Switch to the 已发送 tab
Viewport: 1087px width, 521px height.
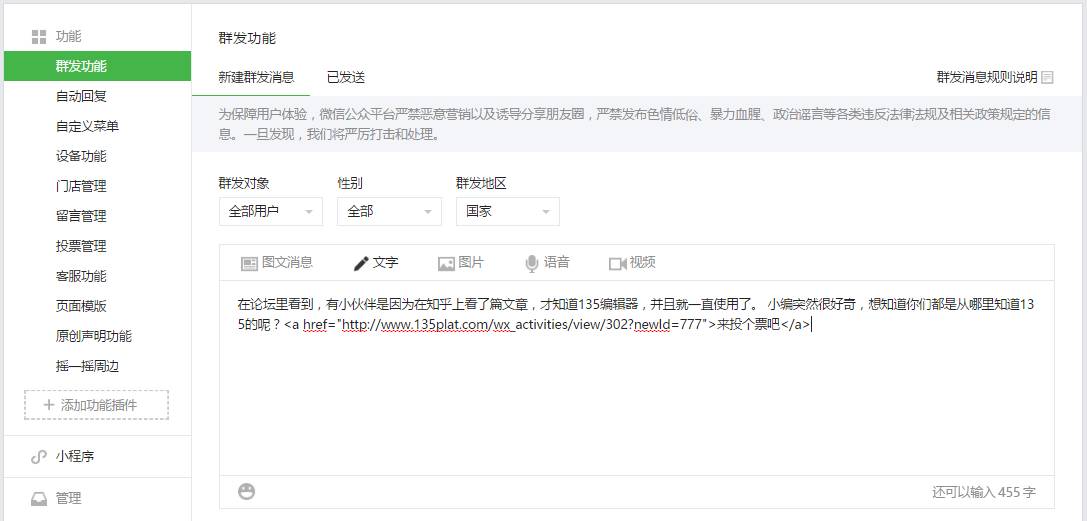click(346, 77)
